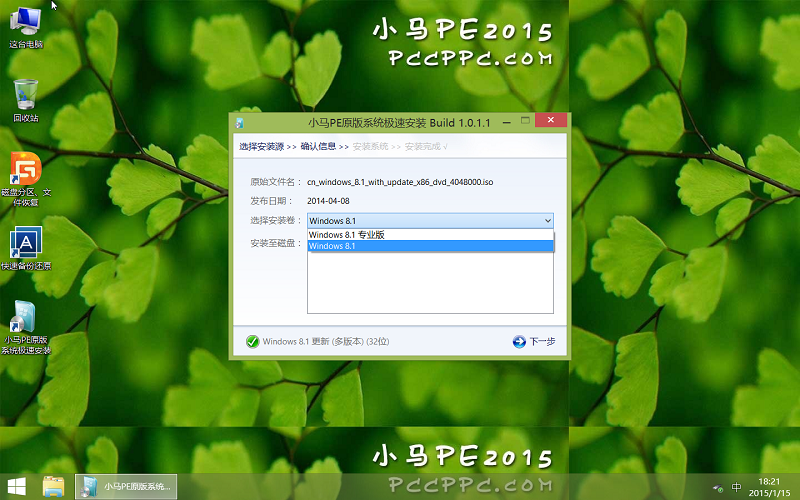The width and height of the screenshot is (800, 500).
Task: Click the Windows Start button
Action: [18, 487]
